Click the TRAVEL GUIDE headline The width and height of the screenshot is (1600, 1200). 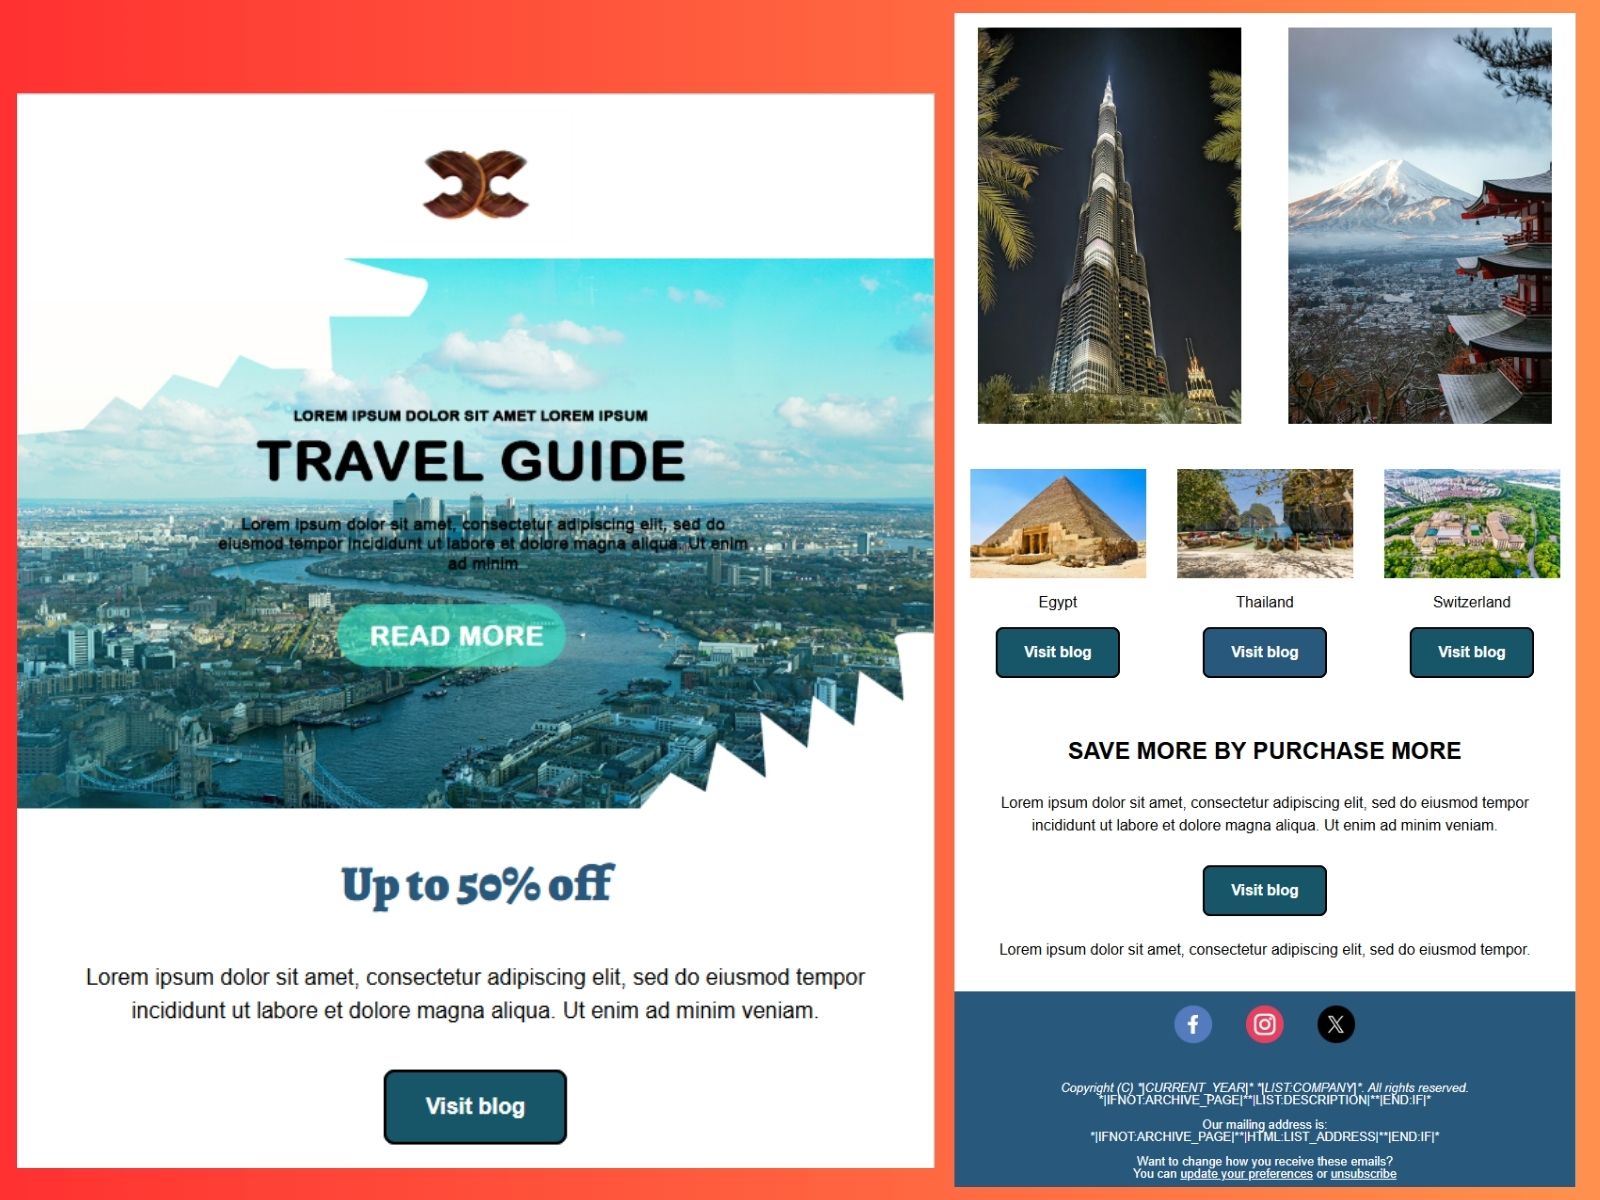point(471,461)
